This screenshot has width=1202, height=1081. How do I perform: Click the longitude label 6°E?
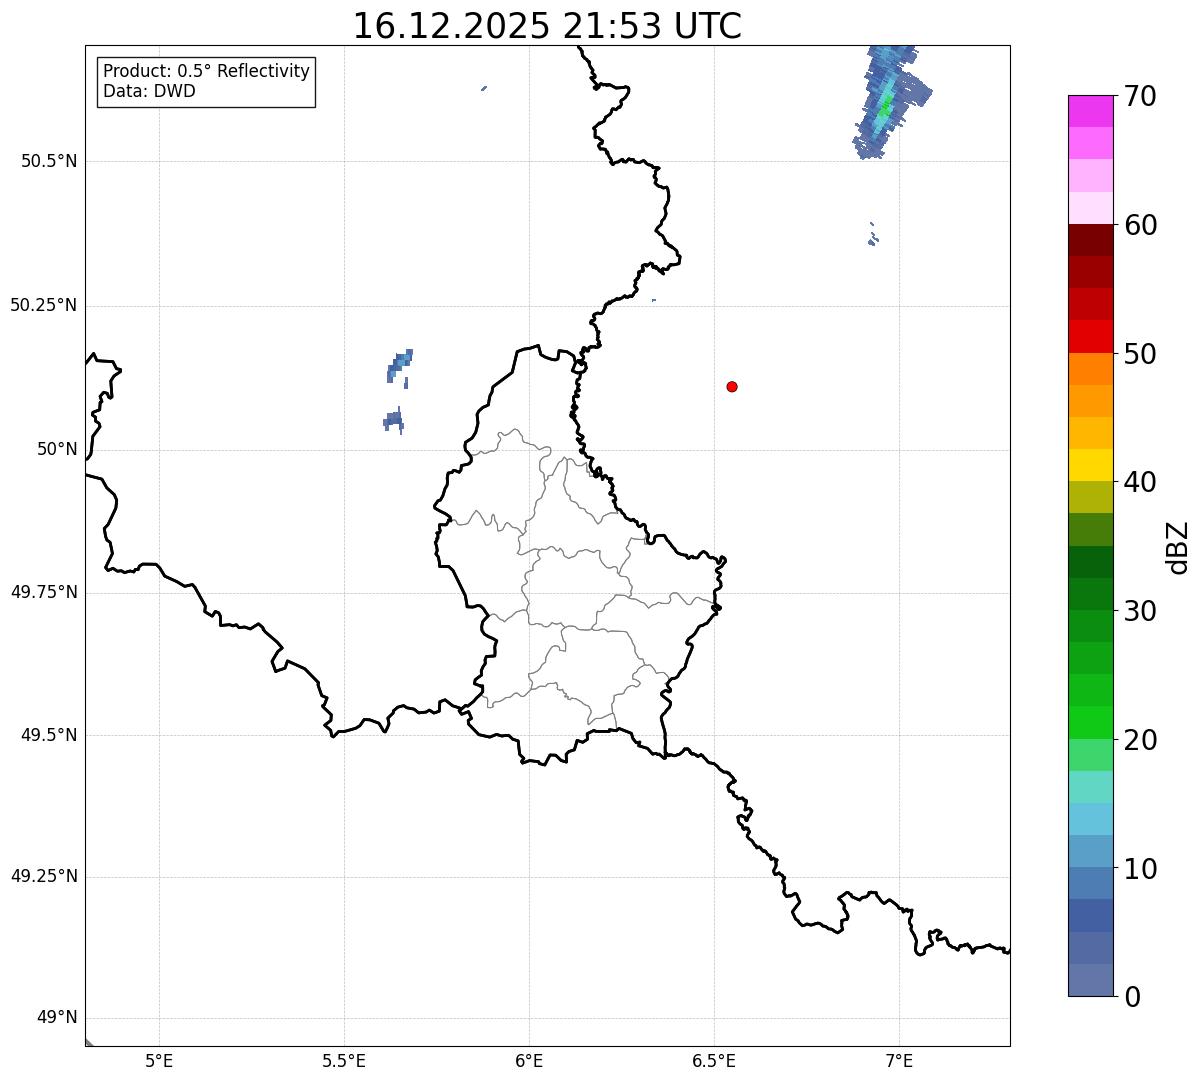(x=529, y=1060)
